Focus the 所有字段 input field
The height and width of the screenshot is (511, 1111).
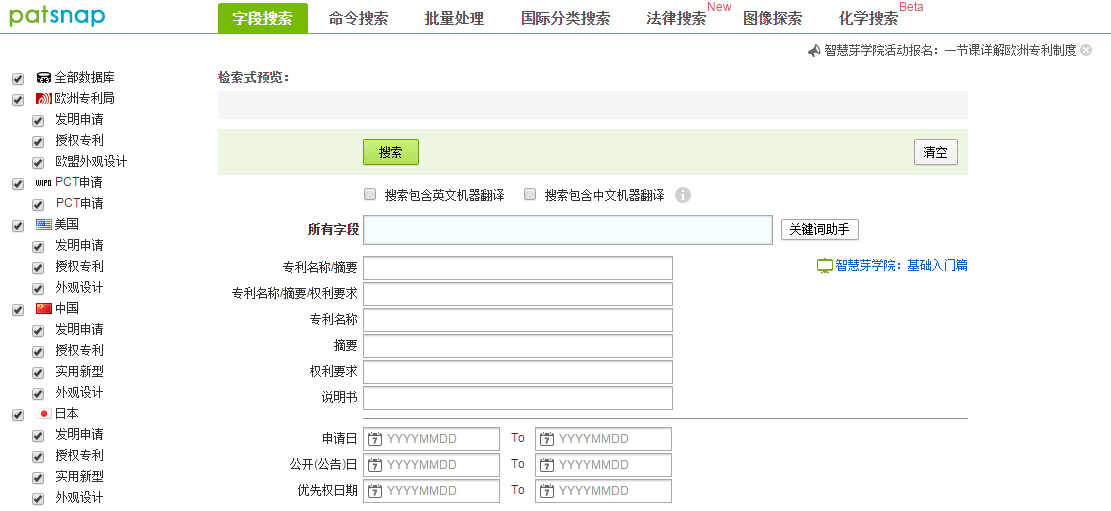(567, 230)
